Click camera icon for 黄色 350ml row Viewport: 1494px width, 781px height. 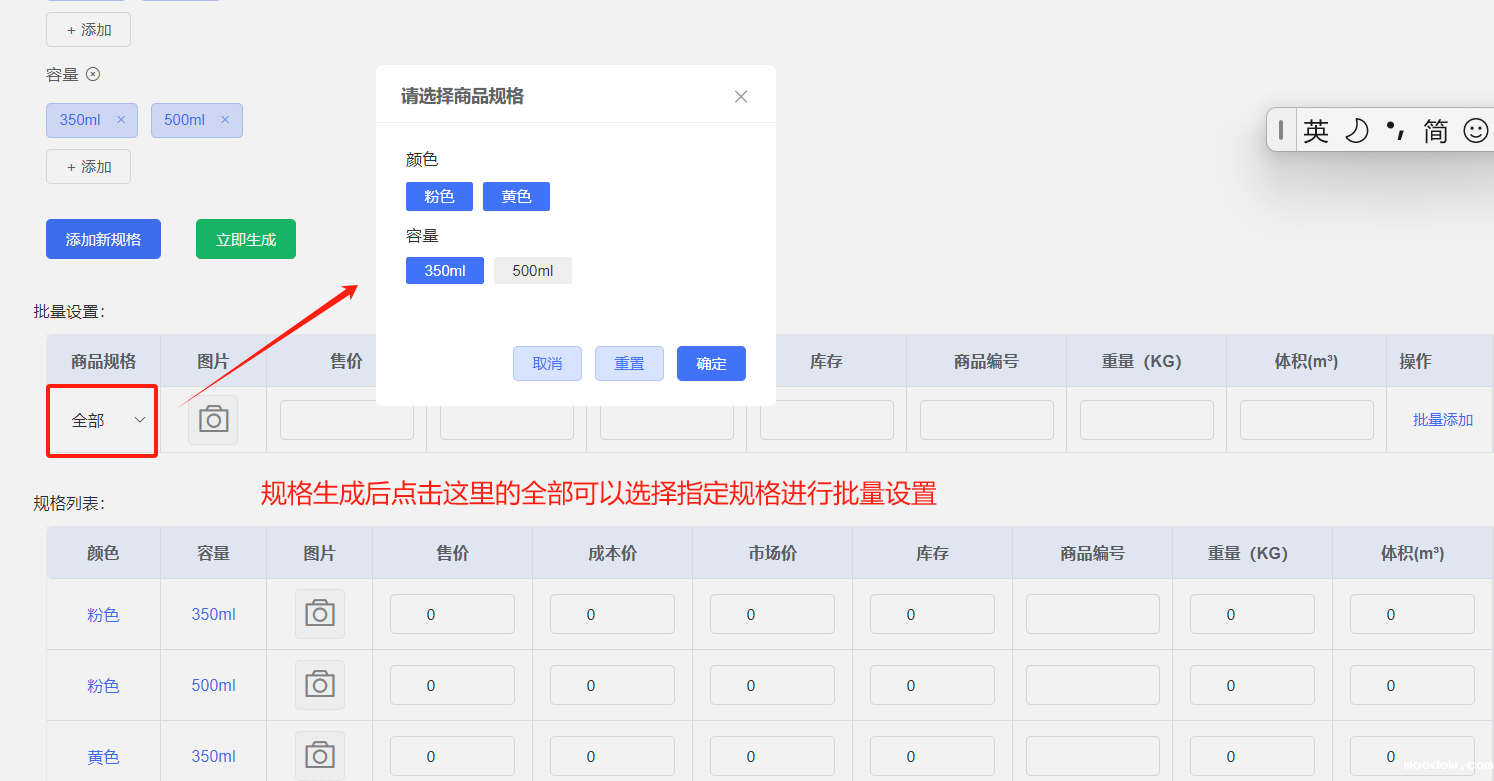(319, 756)
